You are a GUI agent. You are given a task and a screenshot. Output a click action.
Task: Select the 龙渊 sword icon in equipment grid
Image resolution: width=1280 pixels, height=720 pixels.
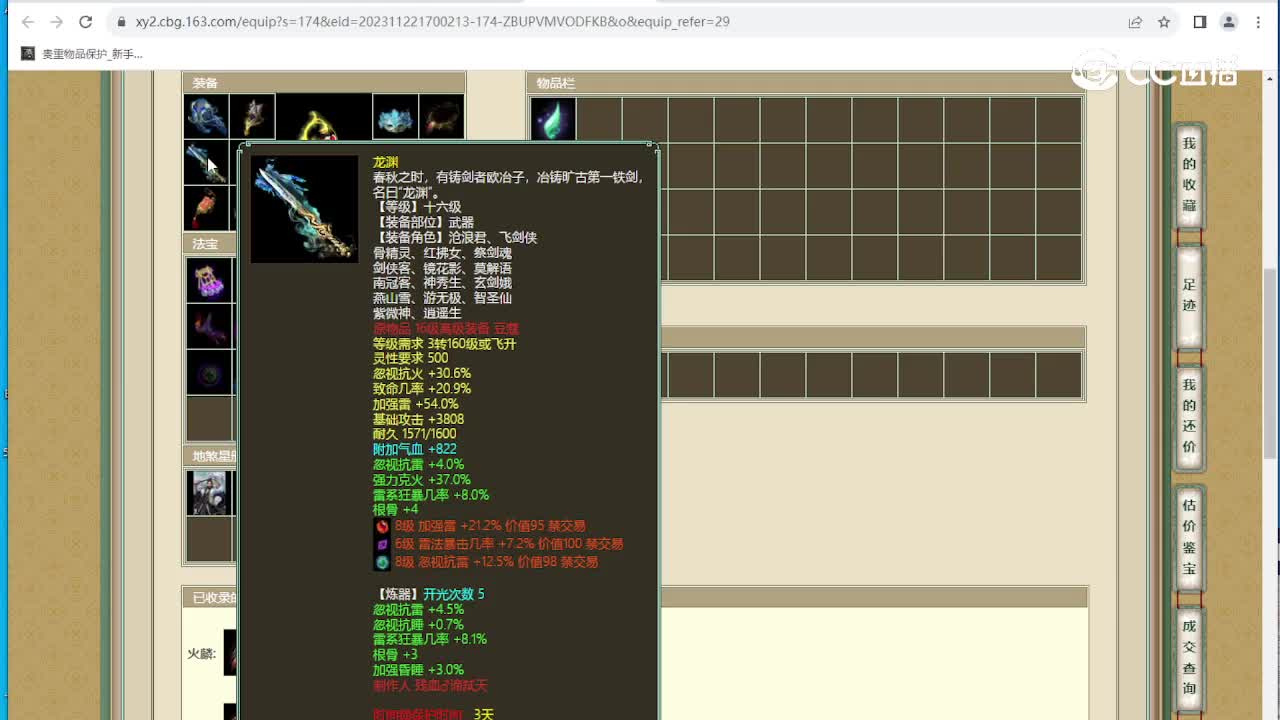coord(206,163)
